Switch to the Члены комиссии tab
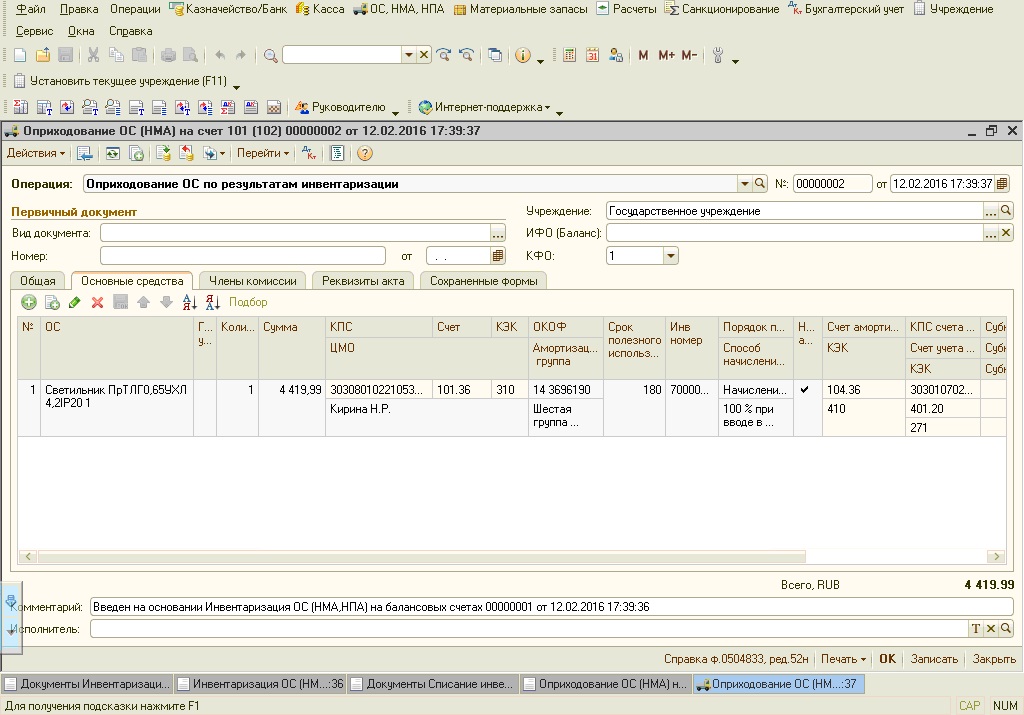This screenshot has width=1024, height=715. pyautogui.click(x=252, y=281)
